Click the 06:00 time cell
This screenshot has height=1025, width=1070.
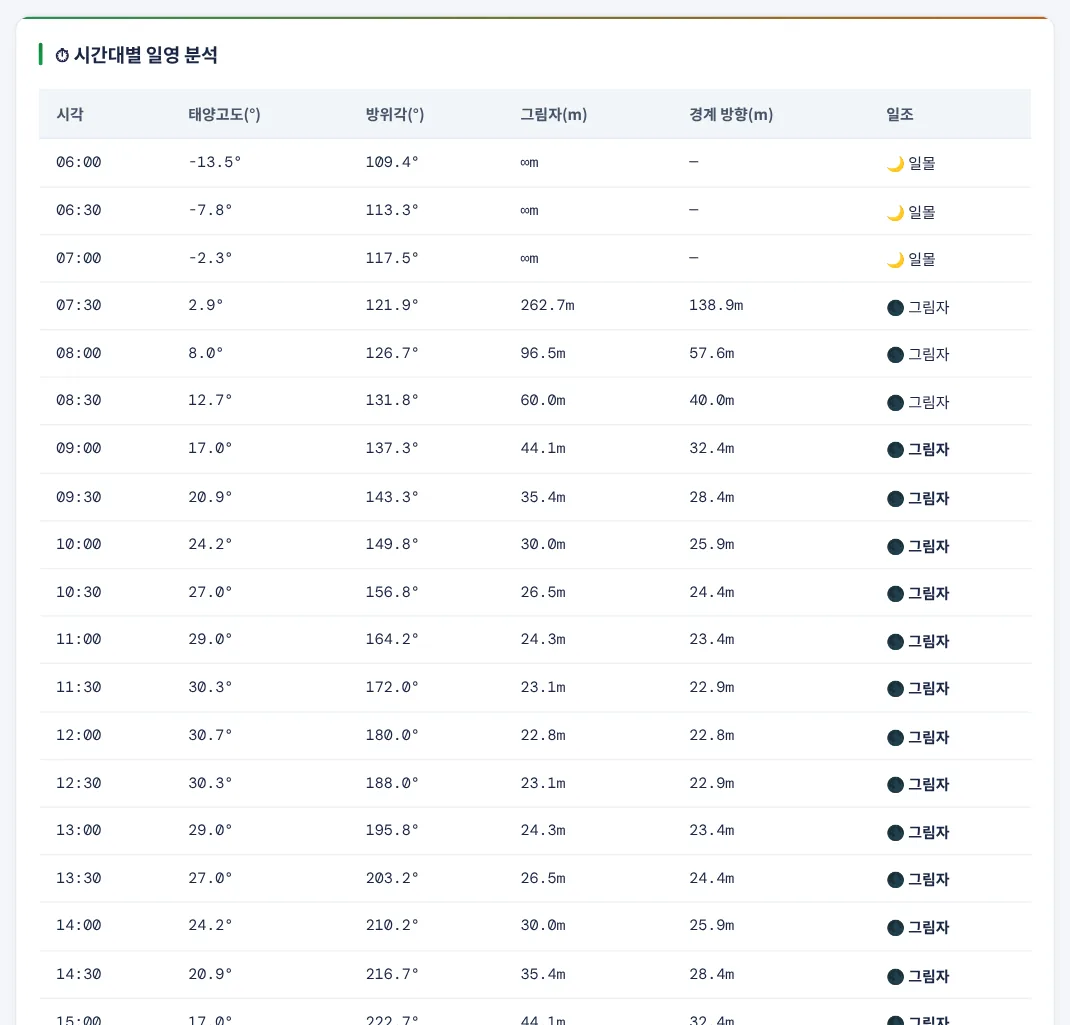[x=78, y=162]
